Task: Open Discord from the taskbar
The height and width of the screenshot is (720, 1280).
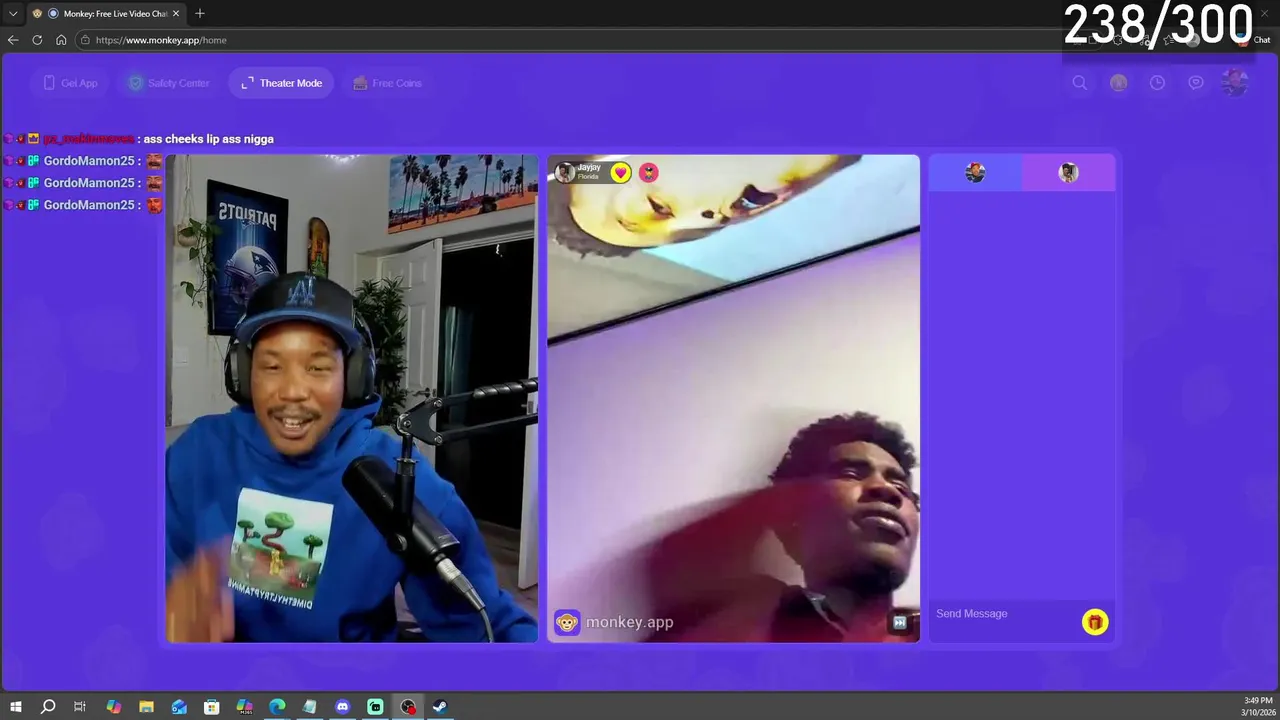Action: pos(342,707)
